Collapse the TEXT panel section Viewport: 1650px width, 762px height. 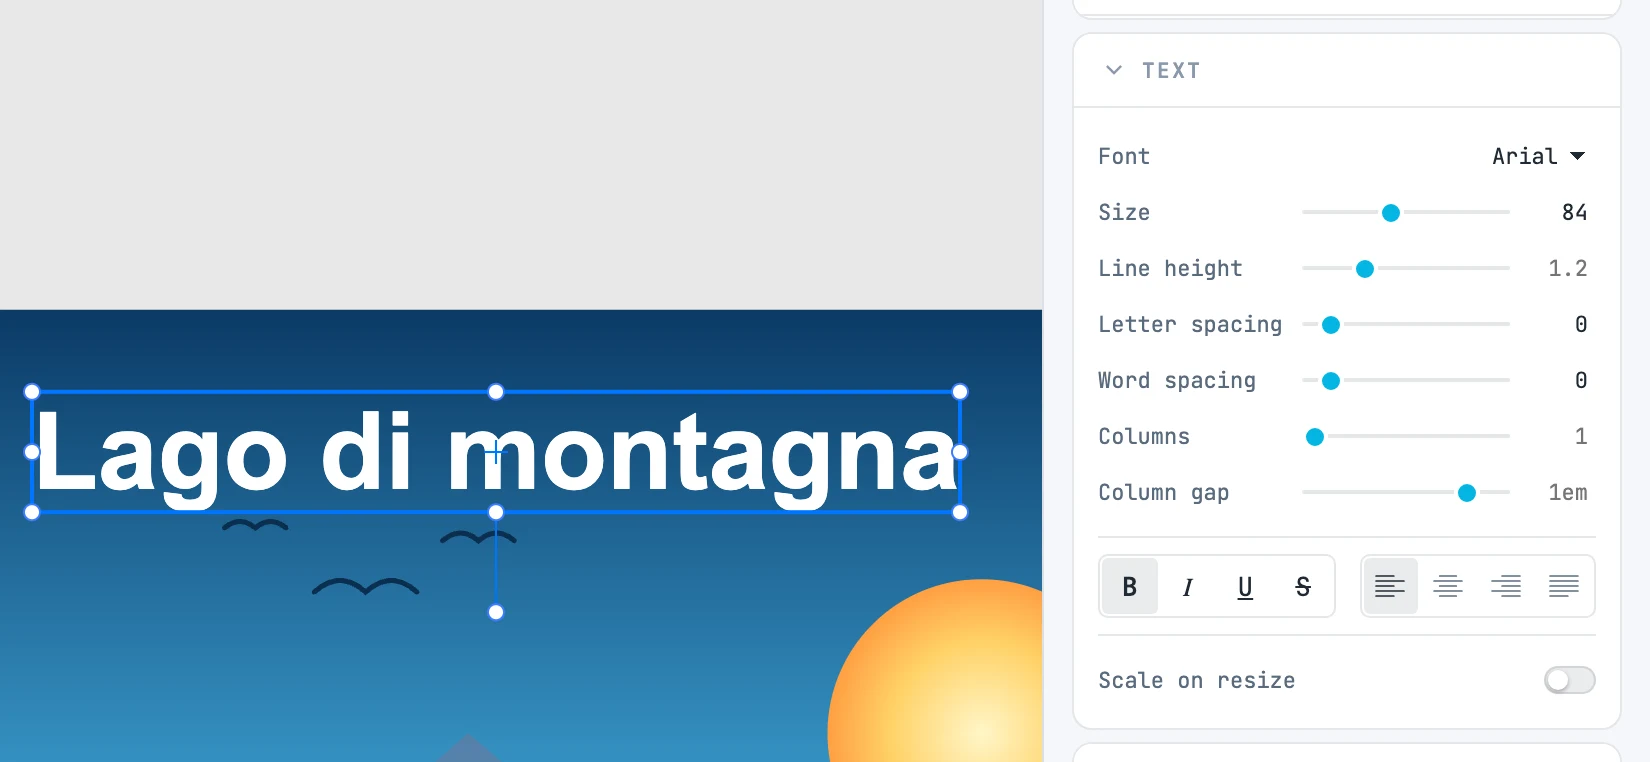pos(1114,70)
